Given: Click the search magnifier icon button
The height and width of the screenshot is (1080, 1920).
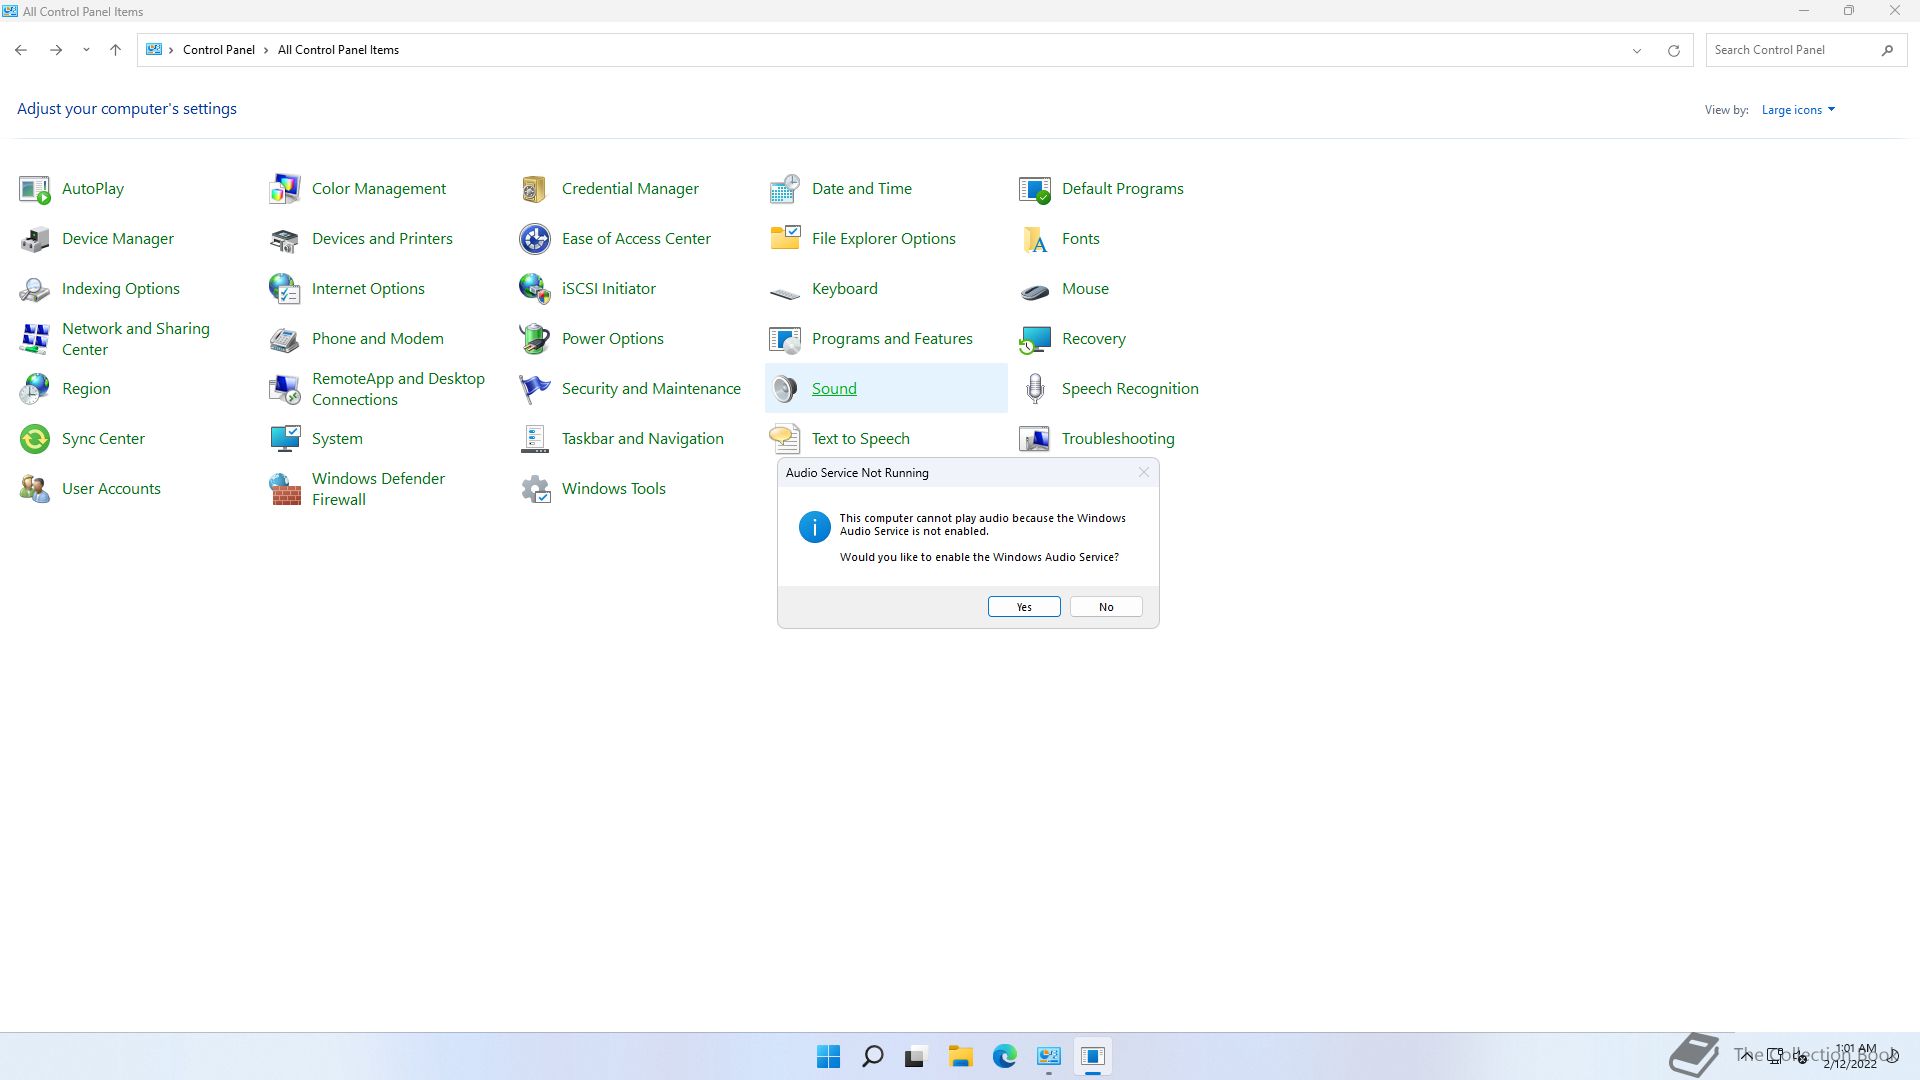Looking at the screenshot, I should click(x=1887, y=50).
